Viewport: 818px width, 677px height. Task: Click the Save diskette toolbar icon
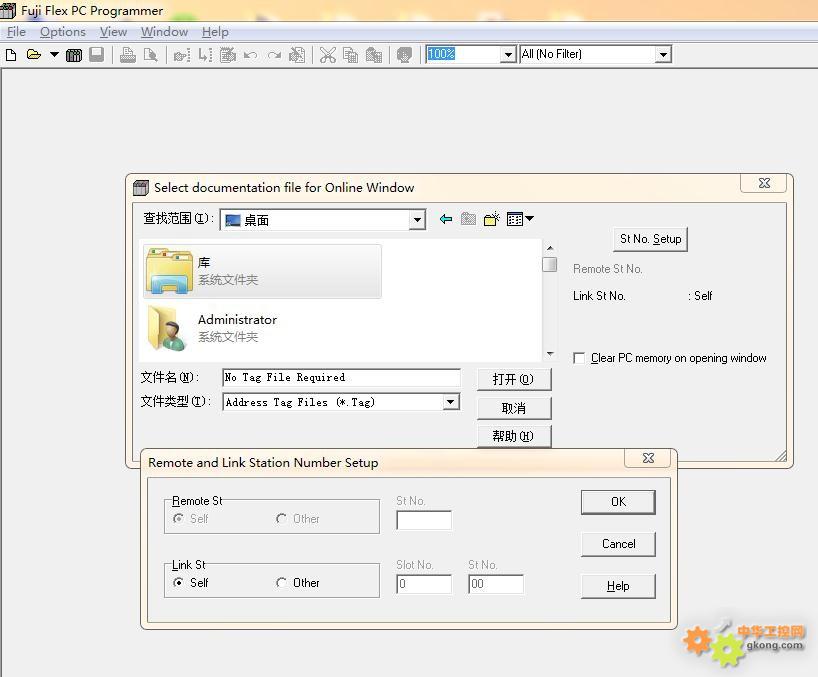97,55
